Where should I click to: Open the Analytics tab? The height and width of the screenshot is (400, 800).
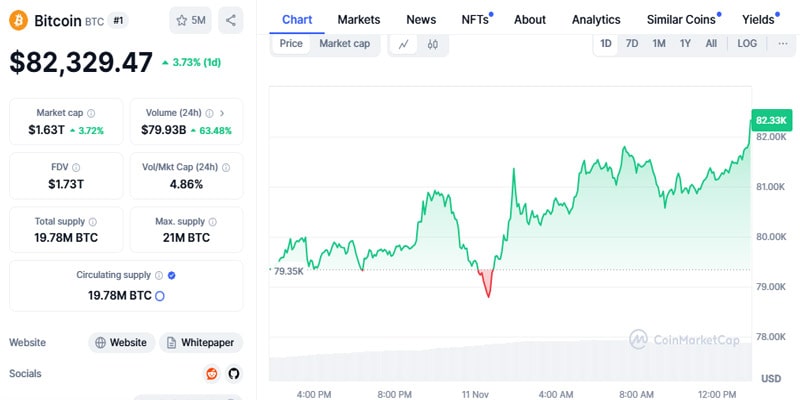pos(596,20)
